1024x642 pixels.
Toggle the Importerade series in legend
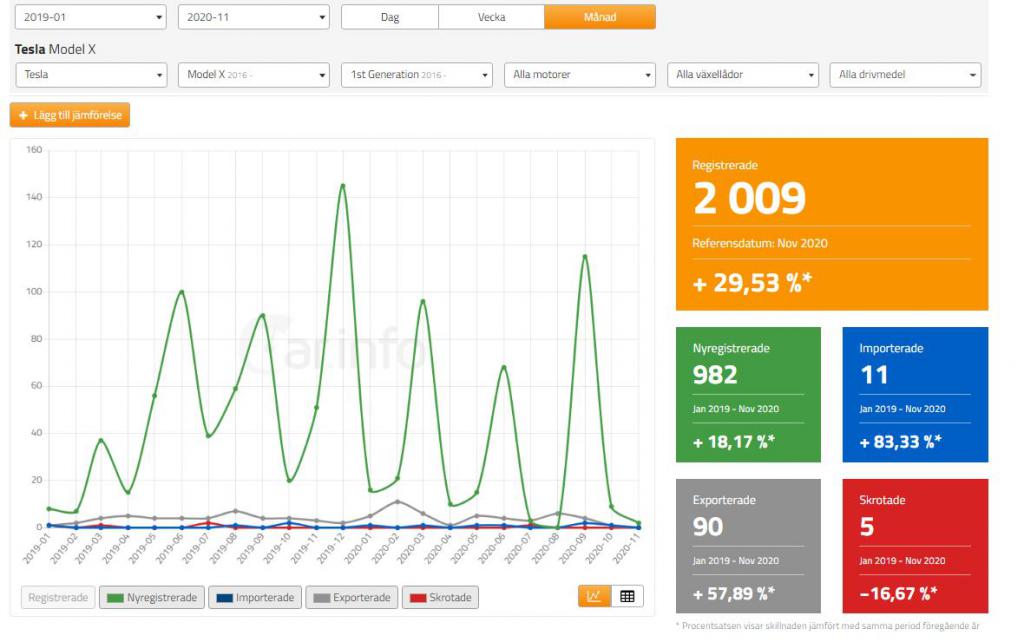255,598
